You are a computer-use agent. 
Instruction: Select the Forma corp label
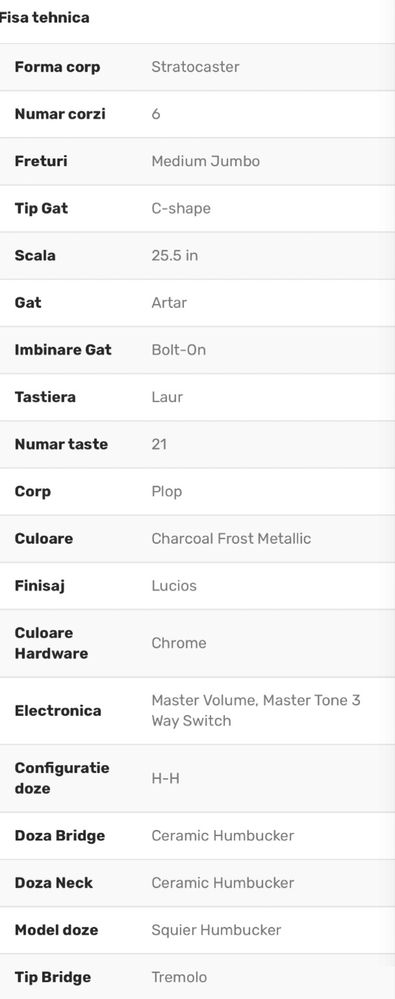(57, 67)
